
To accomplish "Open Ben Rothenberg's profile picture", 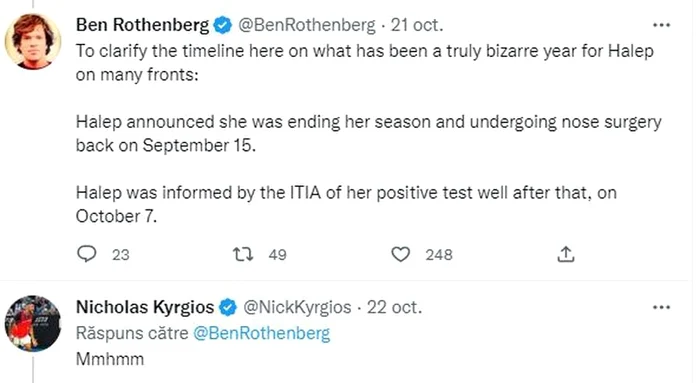I will click(33, 42).
